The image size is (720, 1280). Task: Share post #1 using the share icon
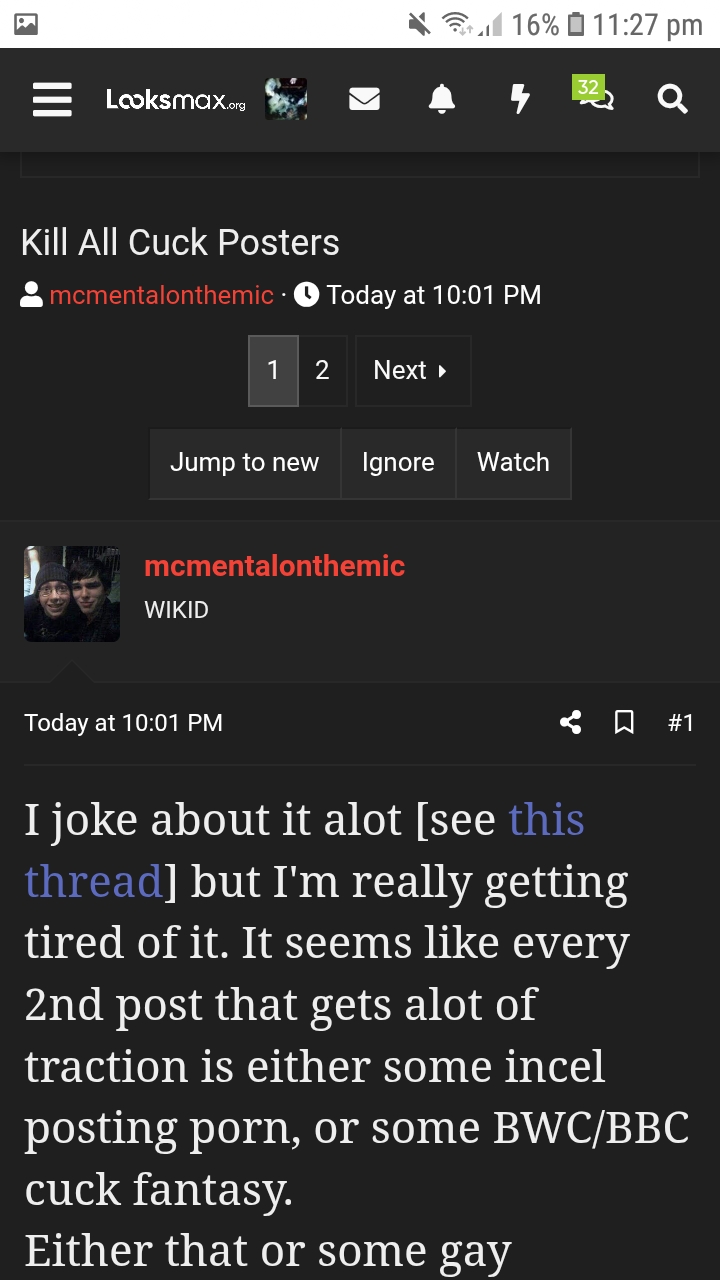(x=571, y=722)
